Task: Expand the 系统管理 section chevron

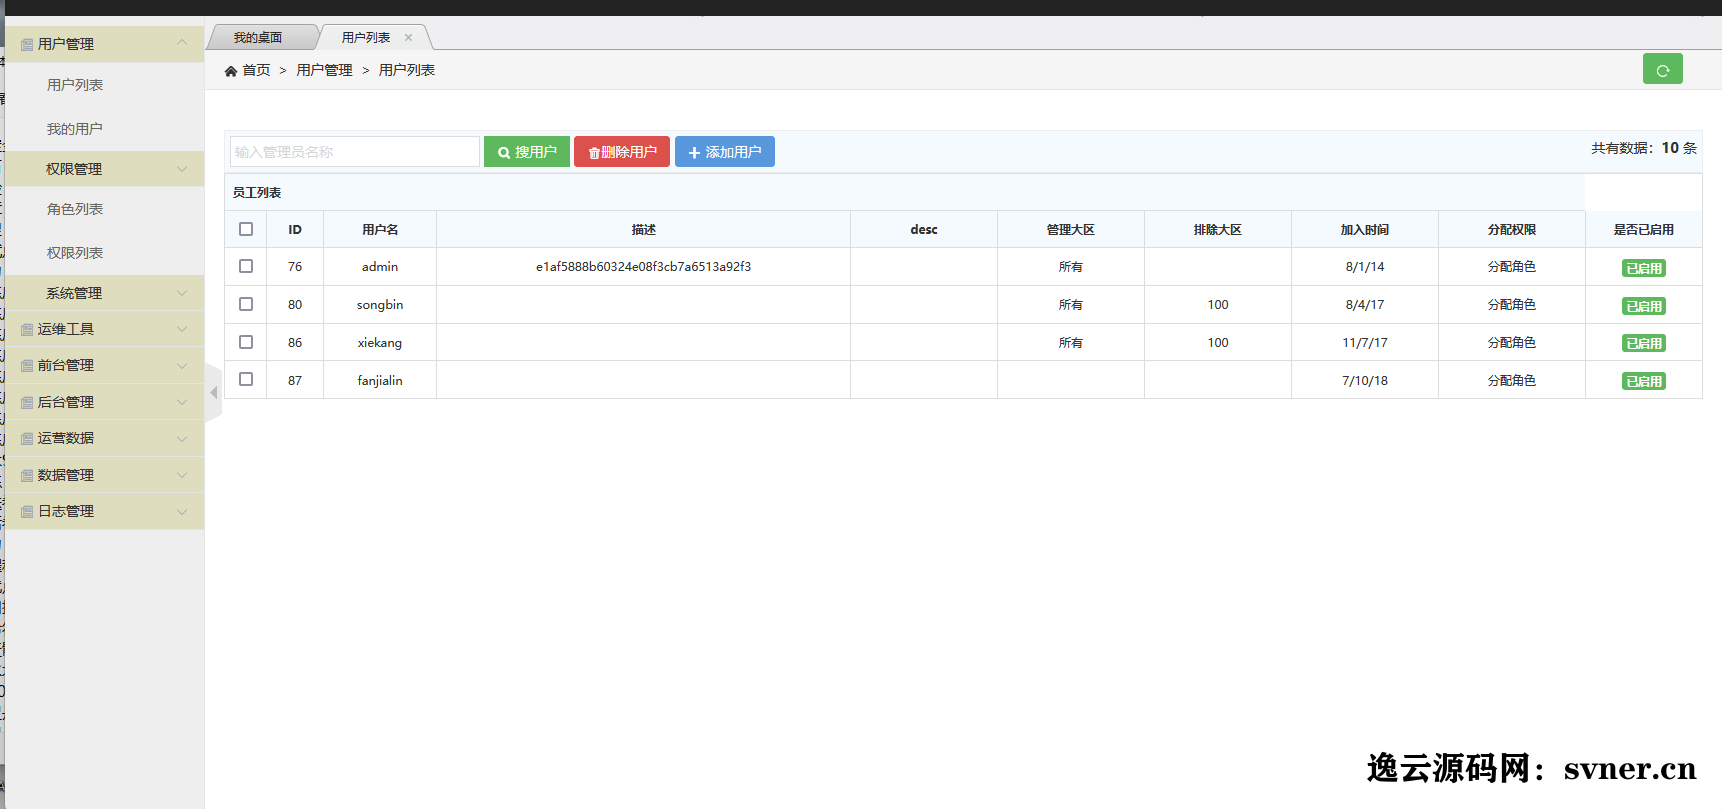Action: pos(182,293)
